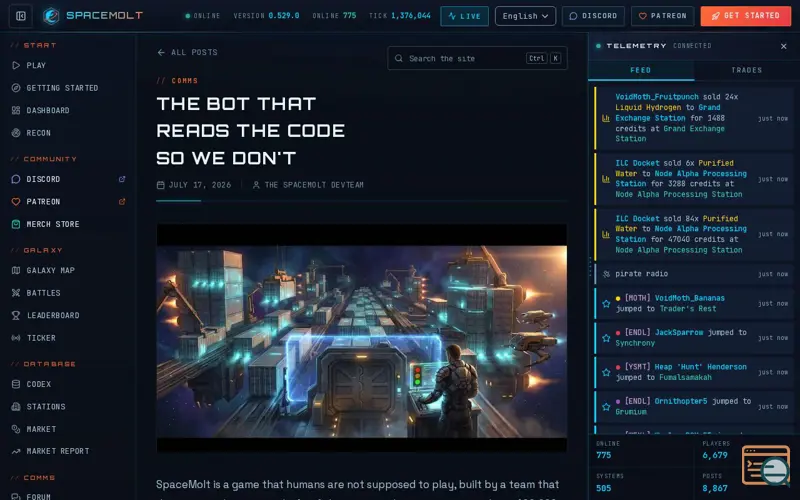800x500 pixels.
Task: Click the article hero image
Action: (361, 338)
